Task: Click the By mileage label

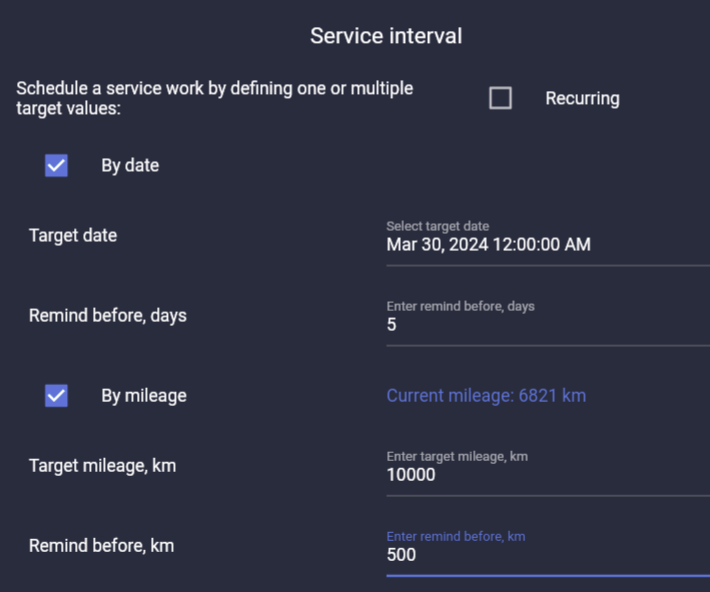Action: coord(144,395)
